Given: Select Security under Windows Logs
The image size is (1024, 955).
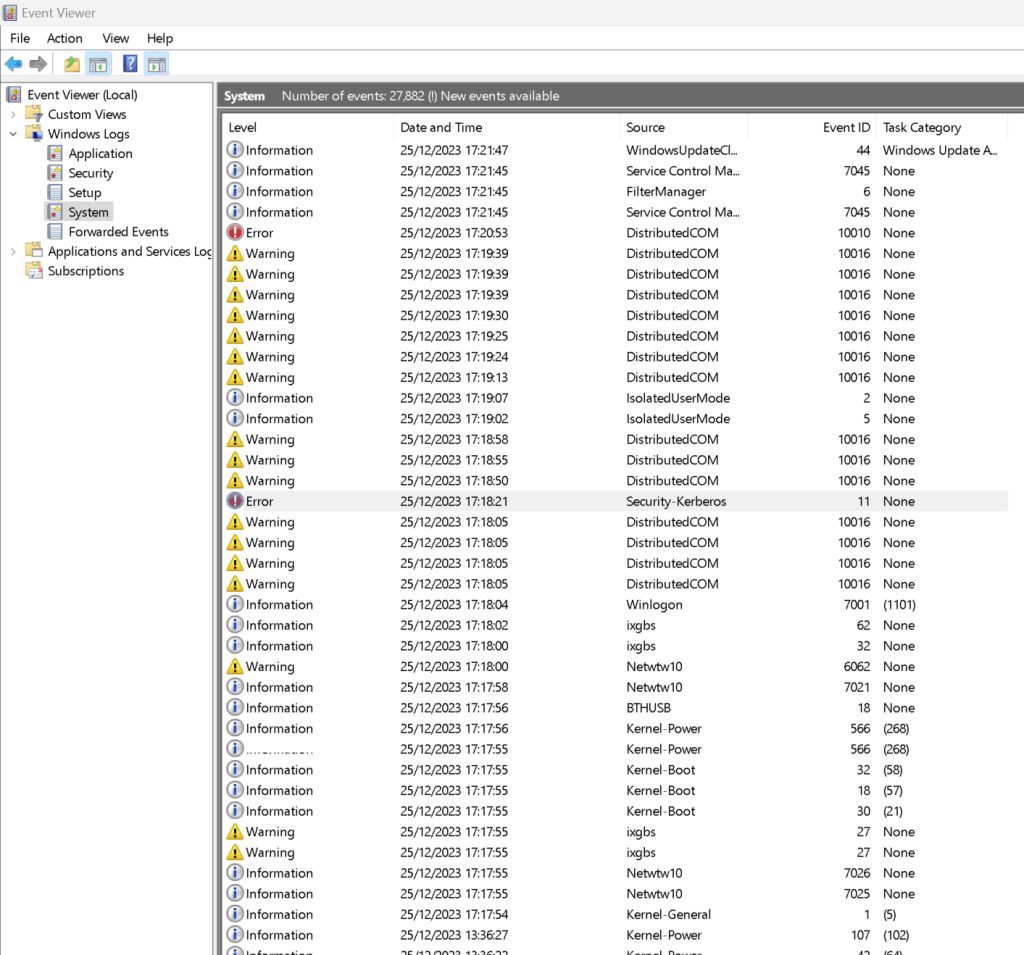Looking at the screenshot, I should tap(91, 173).
